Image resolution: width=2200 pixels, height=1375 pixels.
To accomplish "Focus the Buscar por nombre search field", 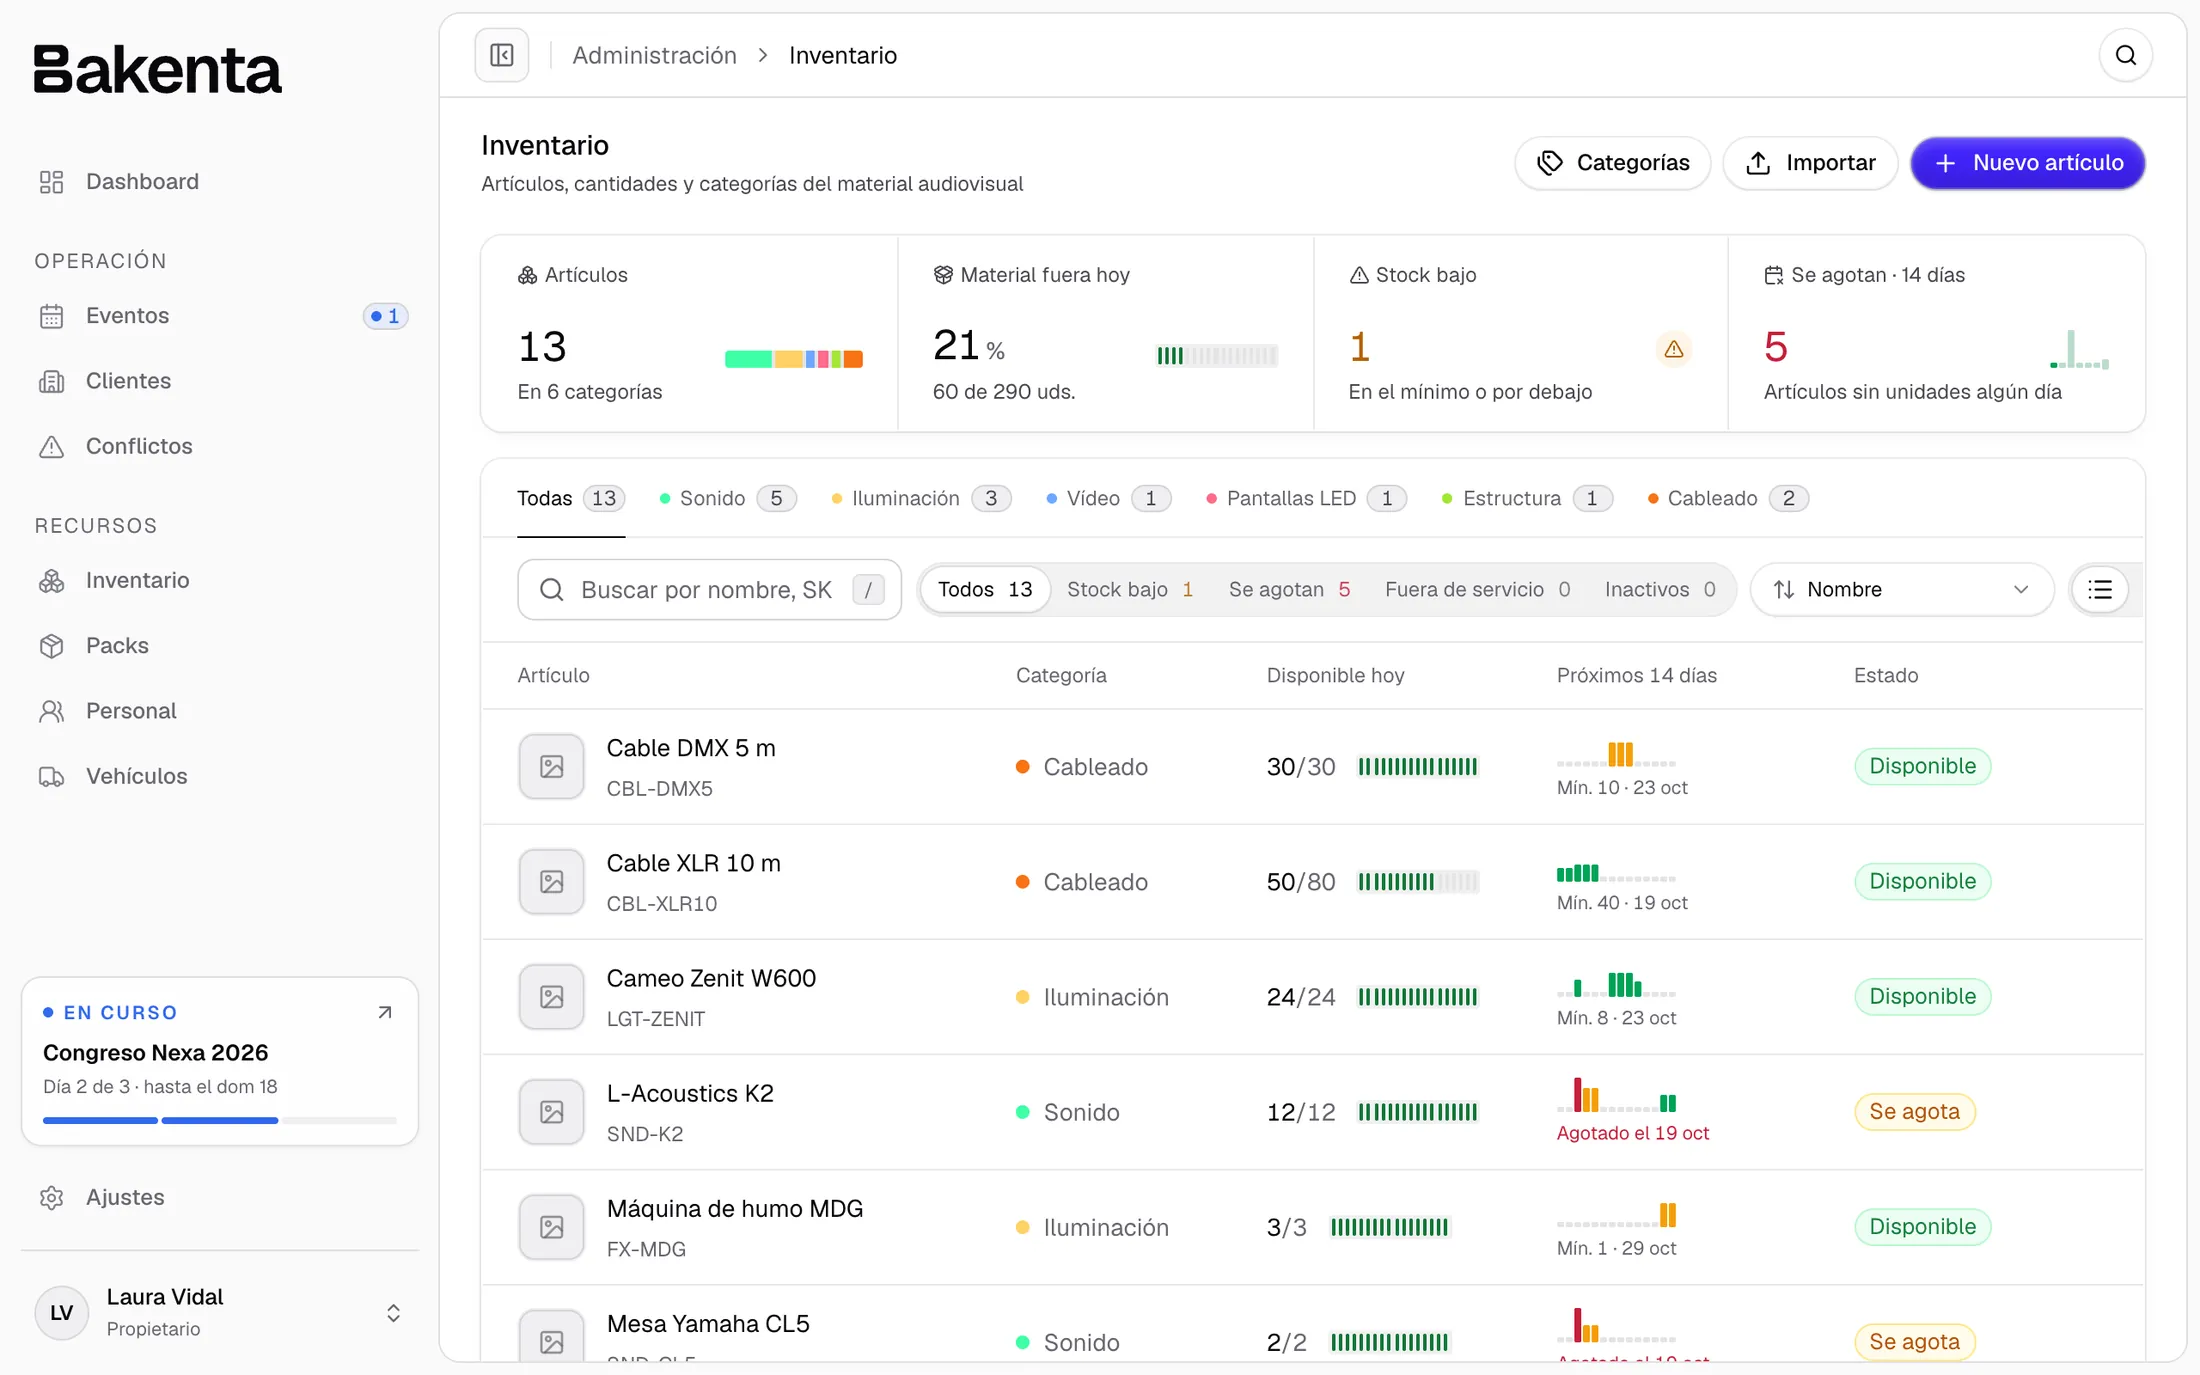I will tap(709, 590).
